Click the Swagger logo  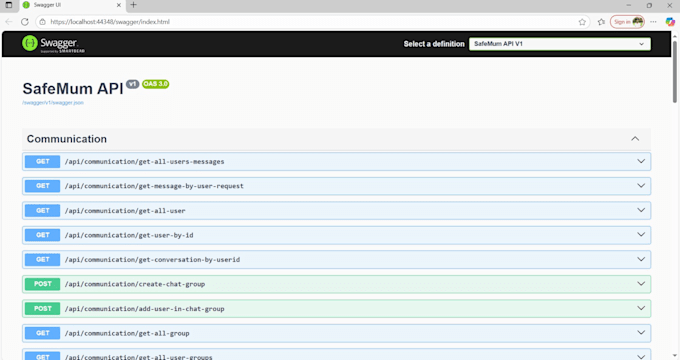coord(53,44)
